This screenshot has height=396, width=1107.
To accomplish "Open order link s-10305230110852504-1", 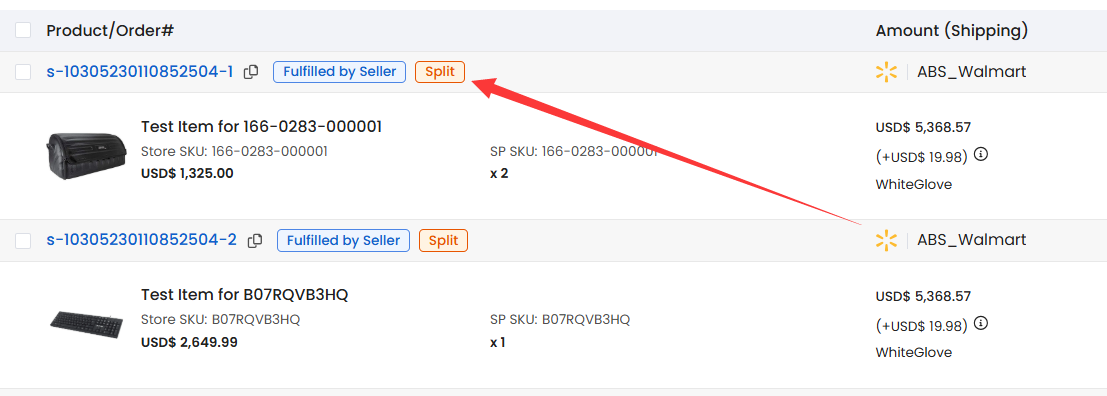I will [140, 72].
